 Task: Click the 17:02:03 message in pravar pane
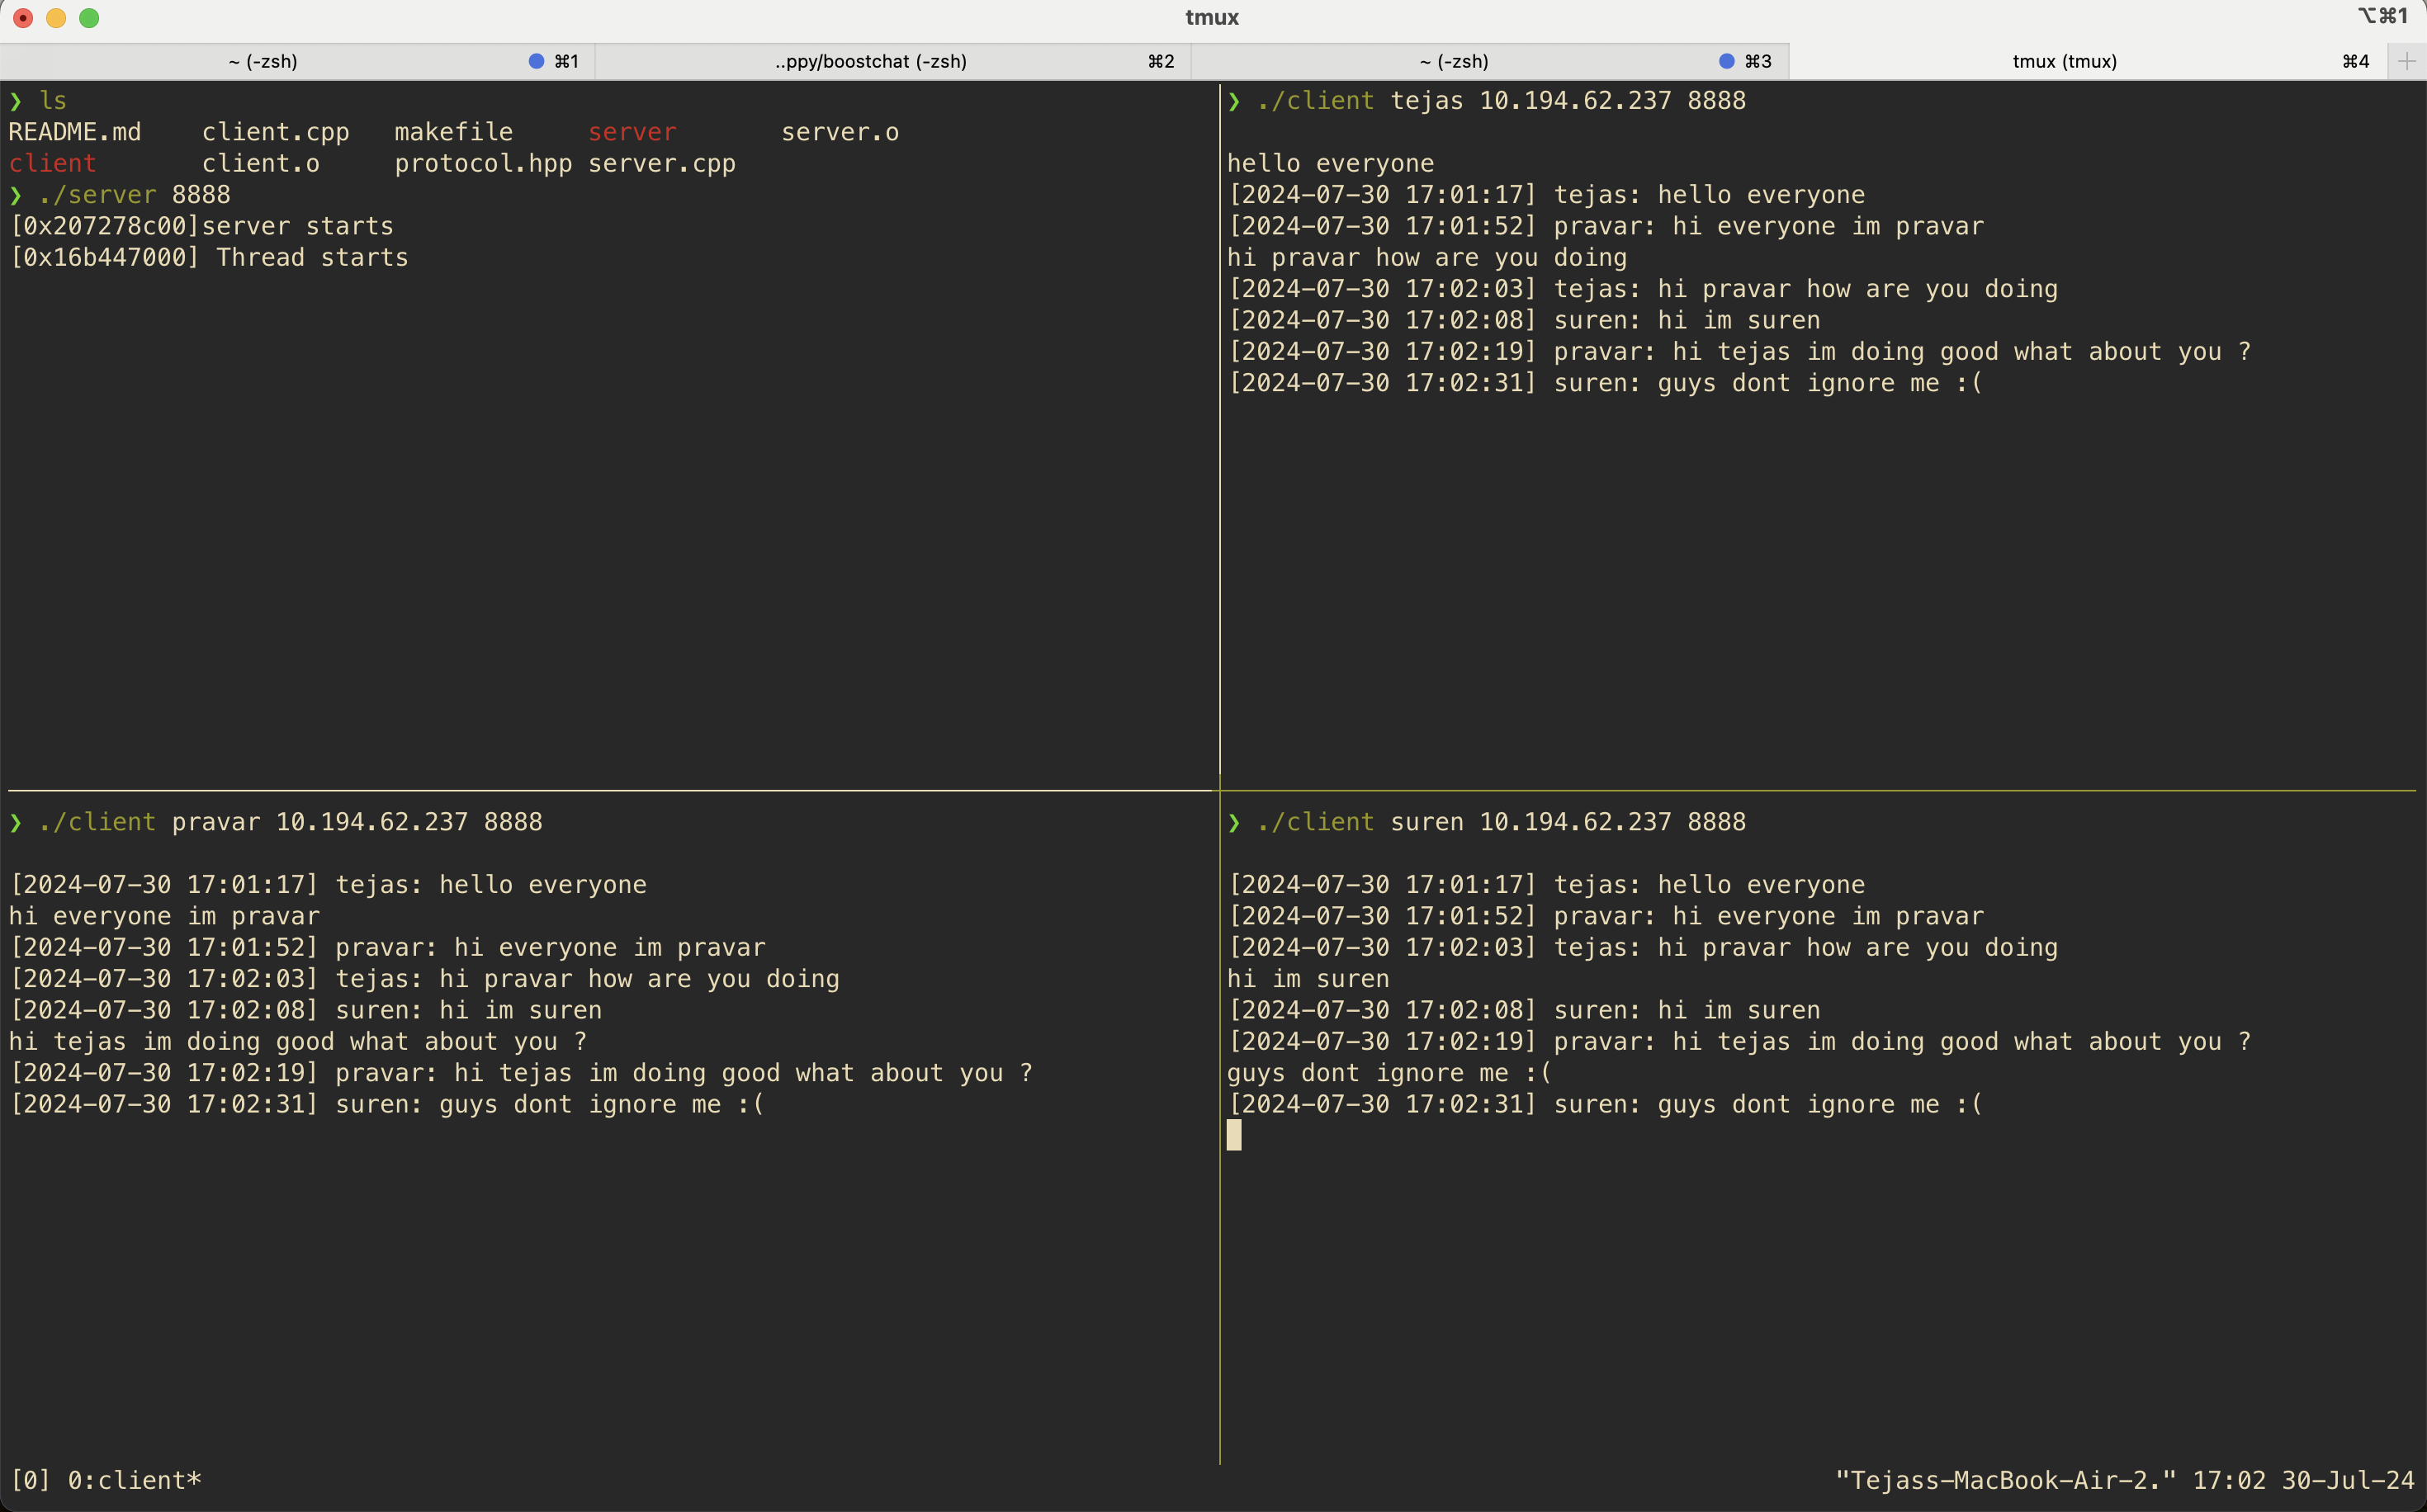424,979
